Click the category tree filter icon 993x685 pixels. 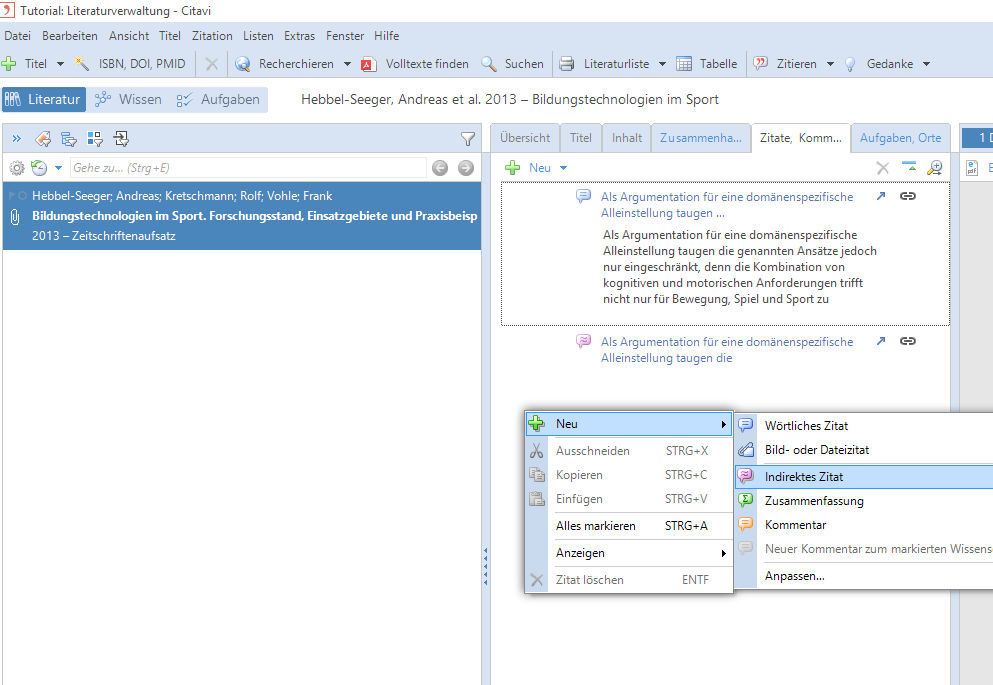click(x=69, y=139)
